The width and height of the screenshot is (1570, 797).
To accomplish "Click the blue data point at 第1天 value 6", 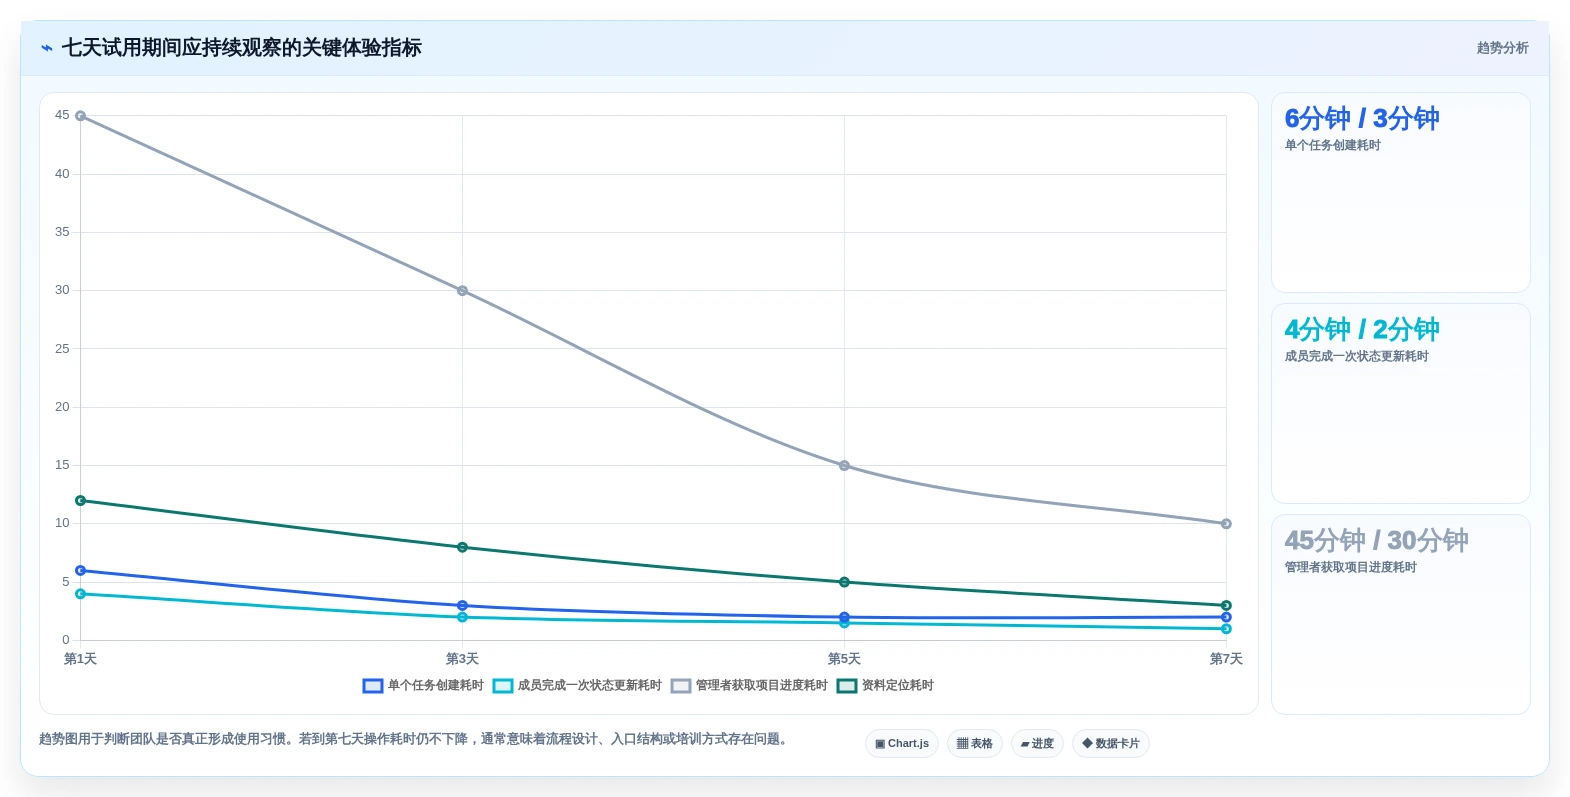I will pyautogui.click(x=81, y=571).
